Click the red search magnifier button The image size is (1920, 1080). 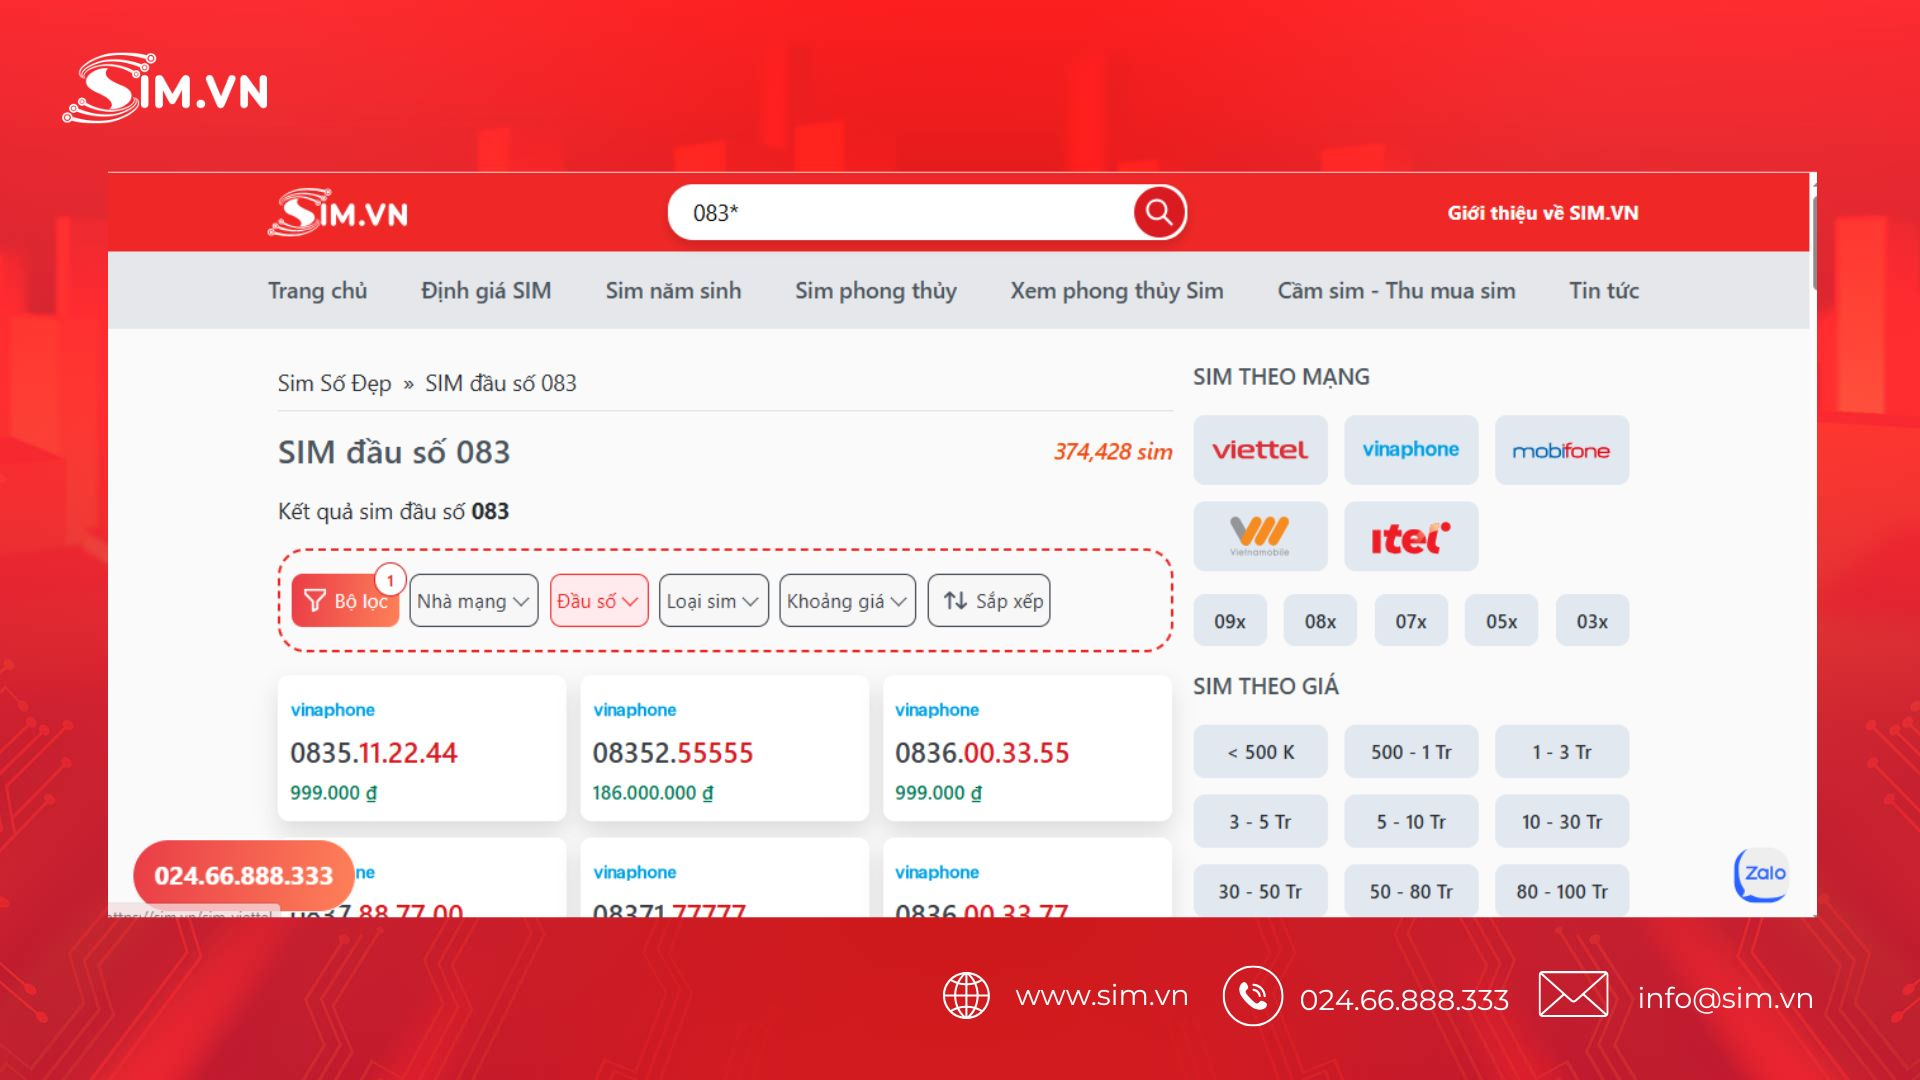point(1159,212)
